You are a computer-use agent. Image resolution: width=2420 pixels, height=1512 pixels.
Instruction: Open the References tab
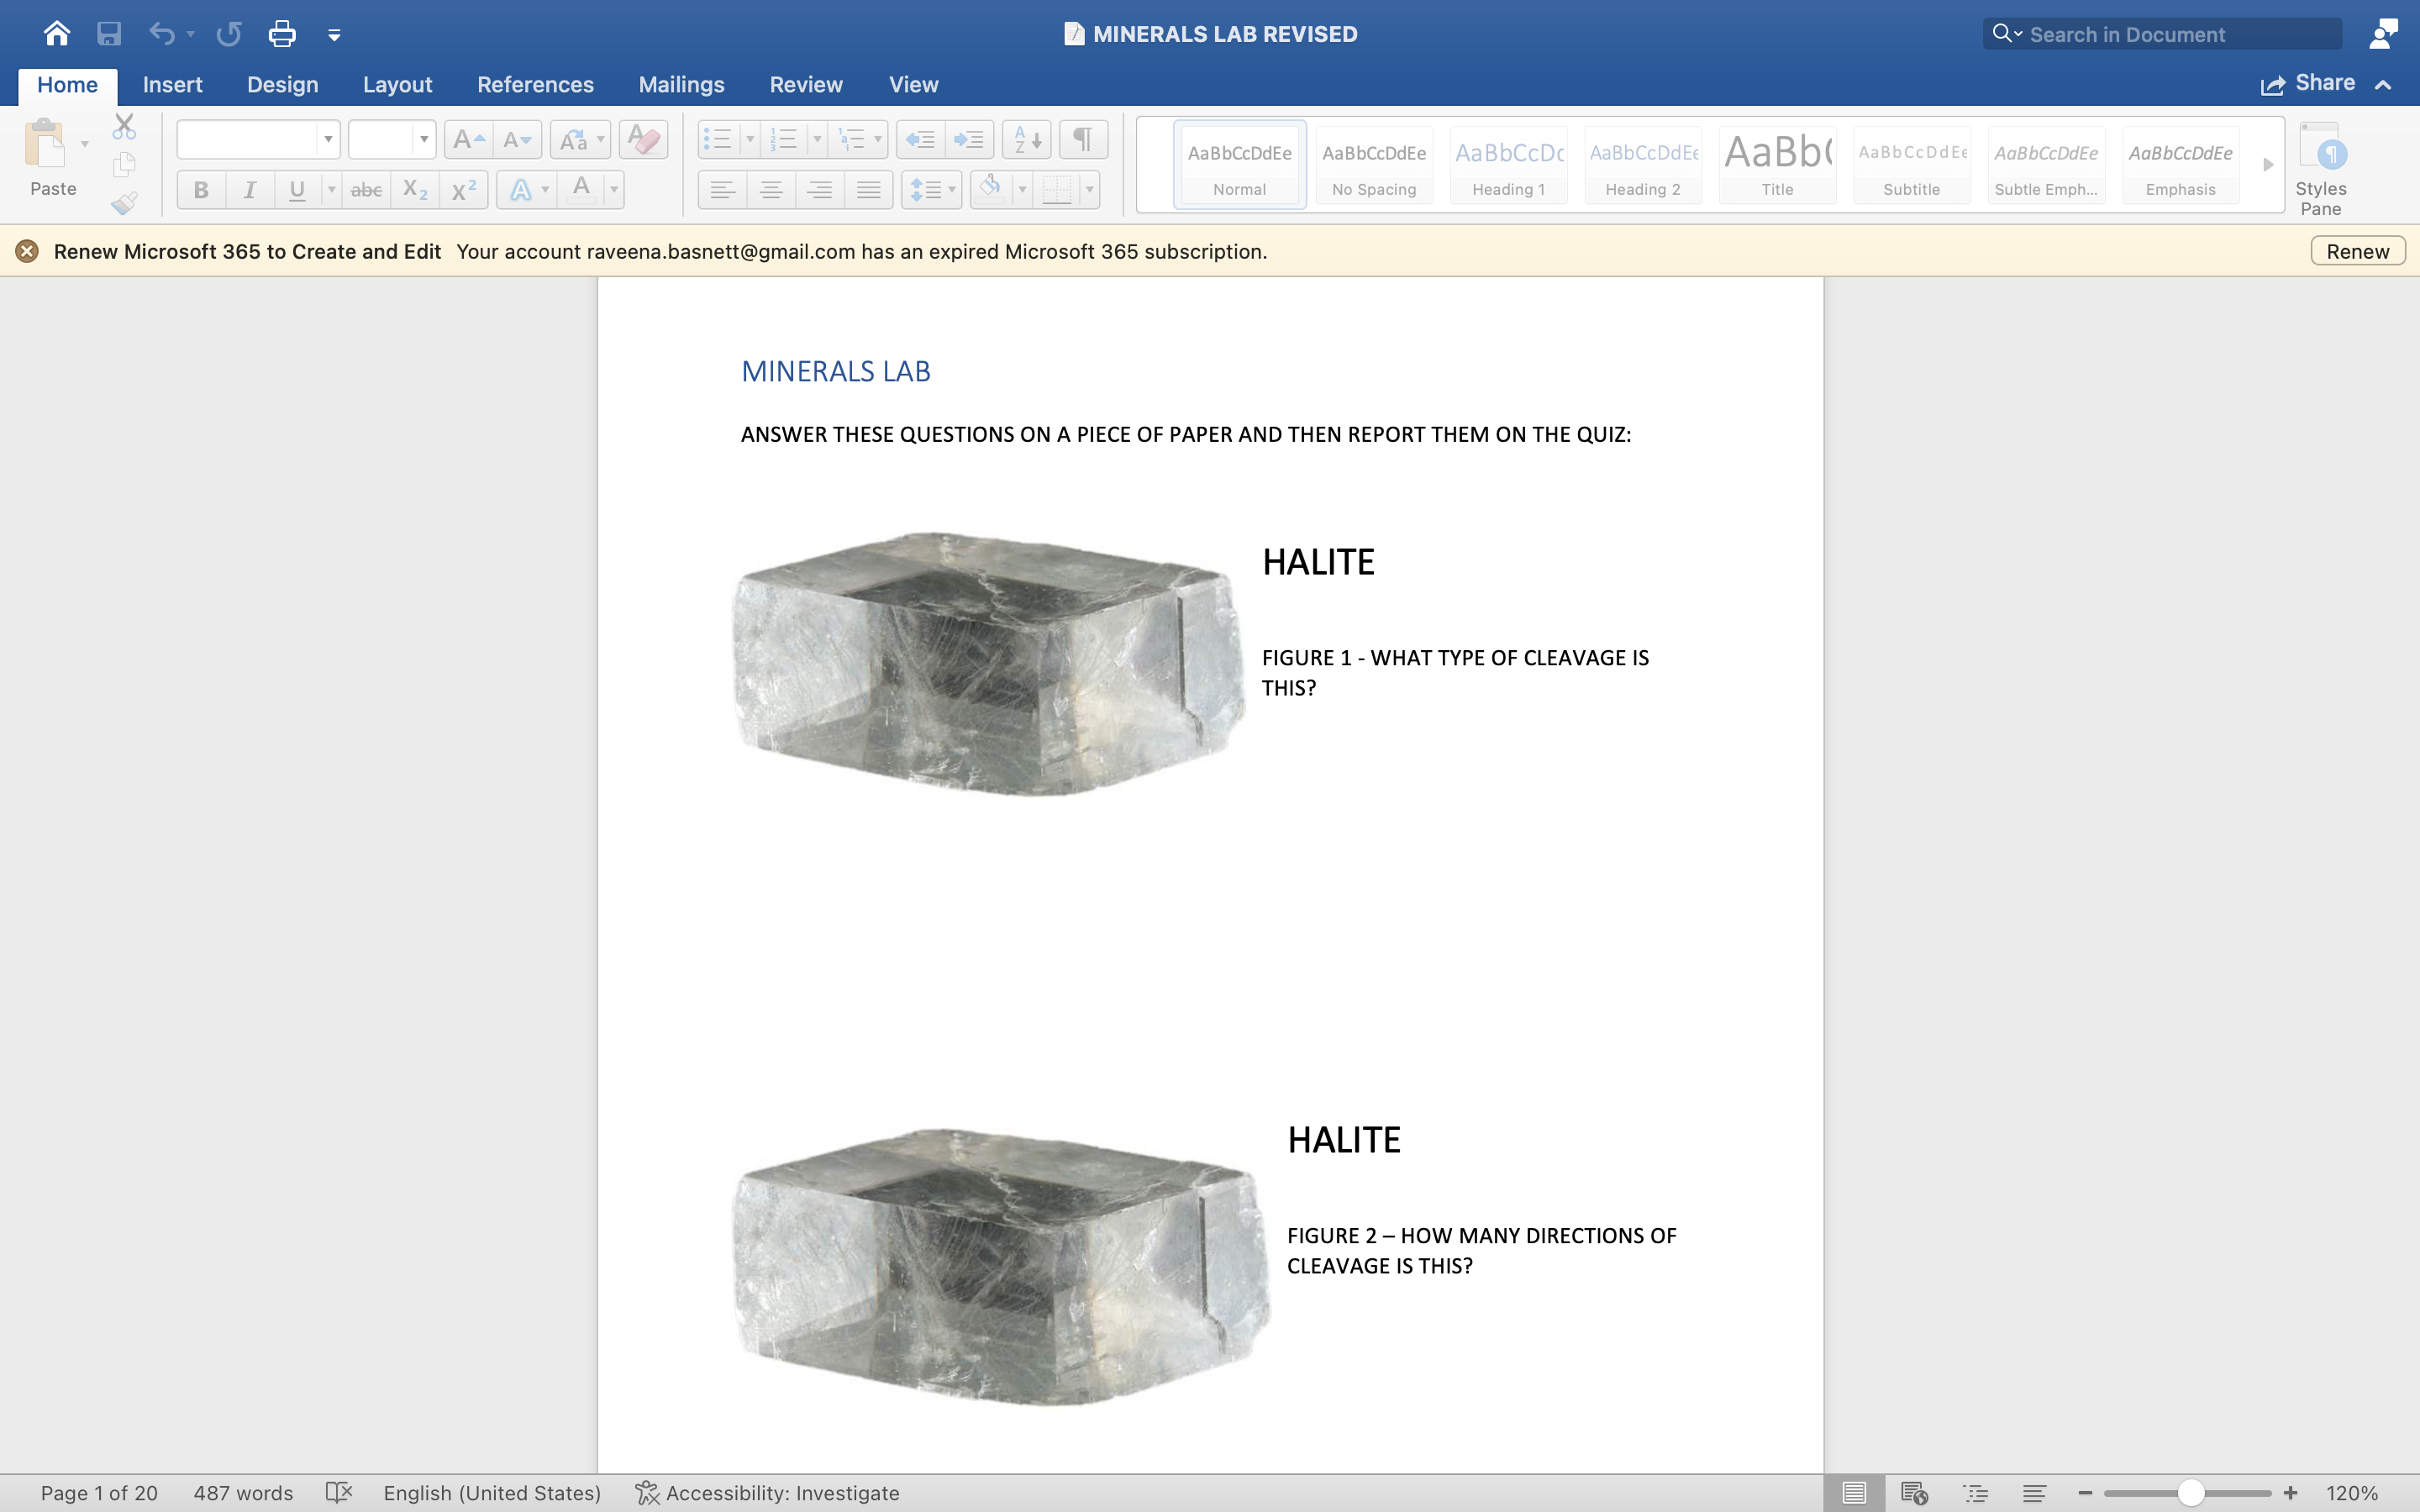click(x=535, y=85)
